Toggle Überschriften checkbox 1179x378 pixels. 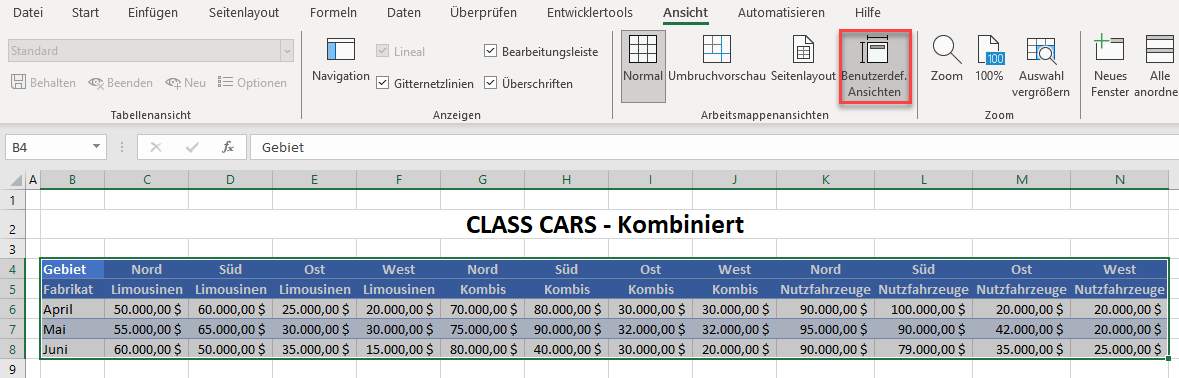click(x=490, y=83)
